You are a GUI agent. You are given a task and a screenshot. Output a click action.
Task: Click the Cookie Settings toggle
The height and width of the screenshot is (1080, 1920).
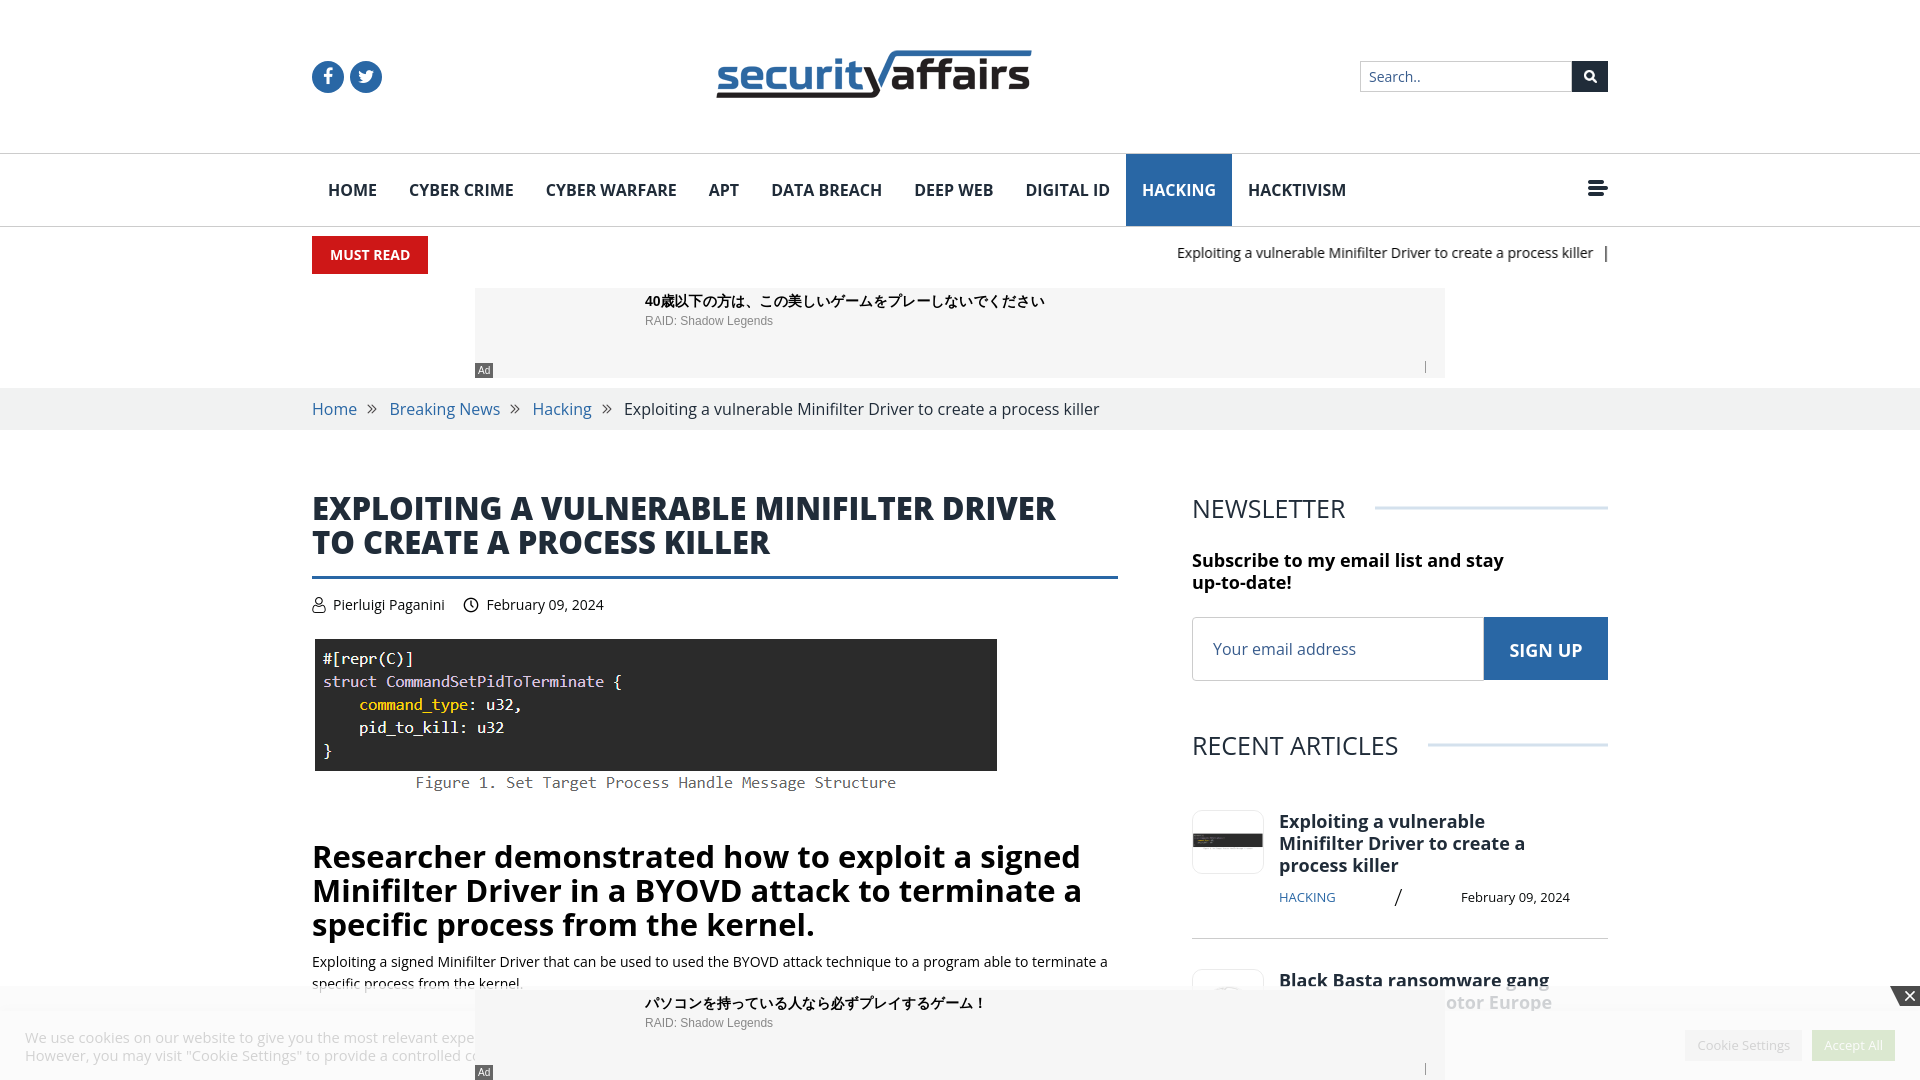(1743, 1044)
